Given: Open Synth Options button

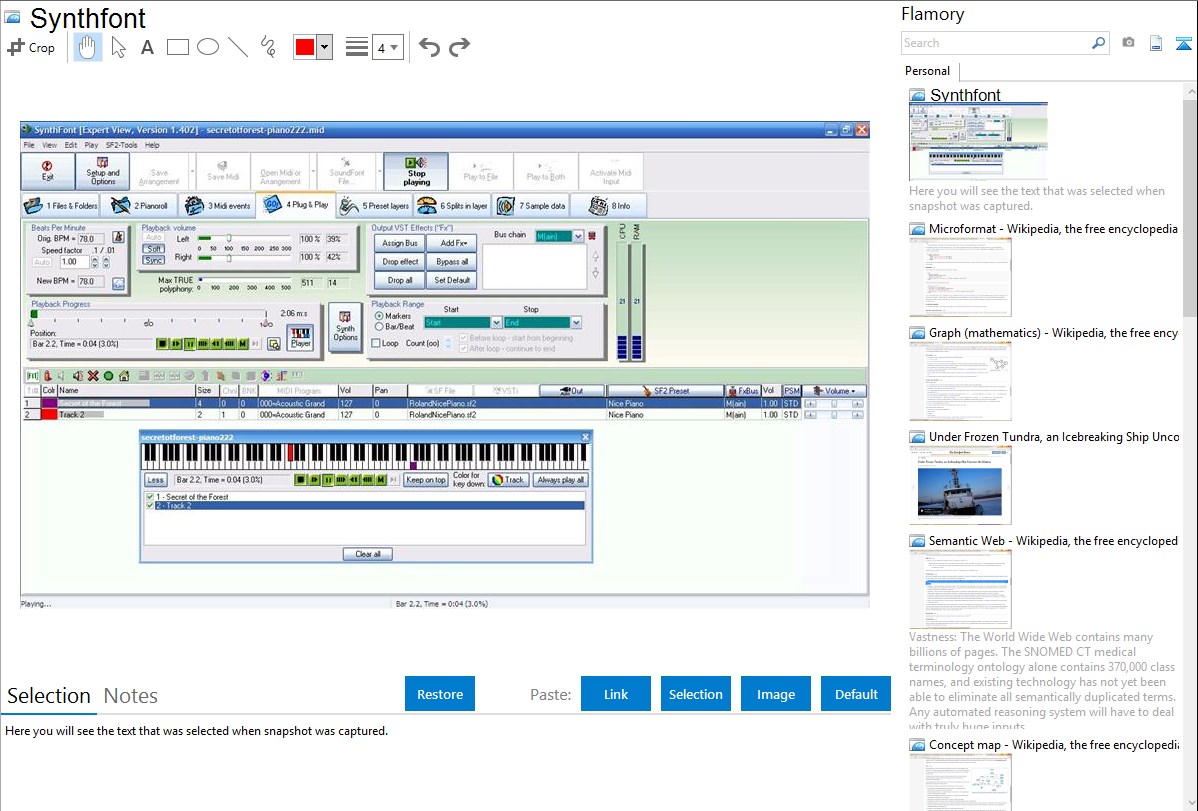Looking at the screenshot, I should 345,327.
